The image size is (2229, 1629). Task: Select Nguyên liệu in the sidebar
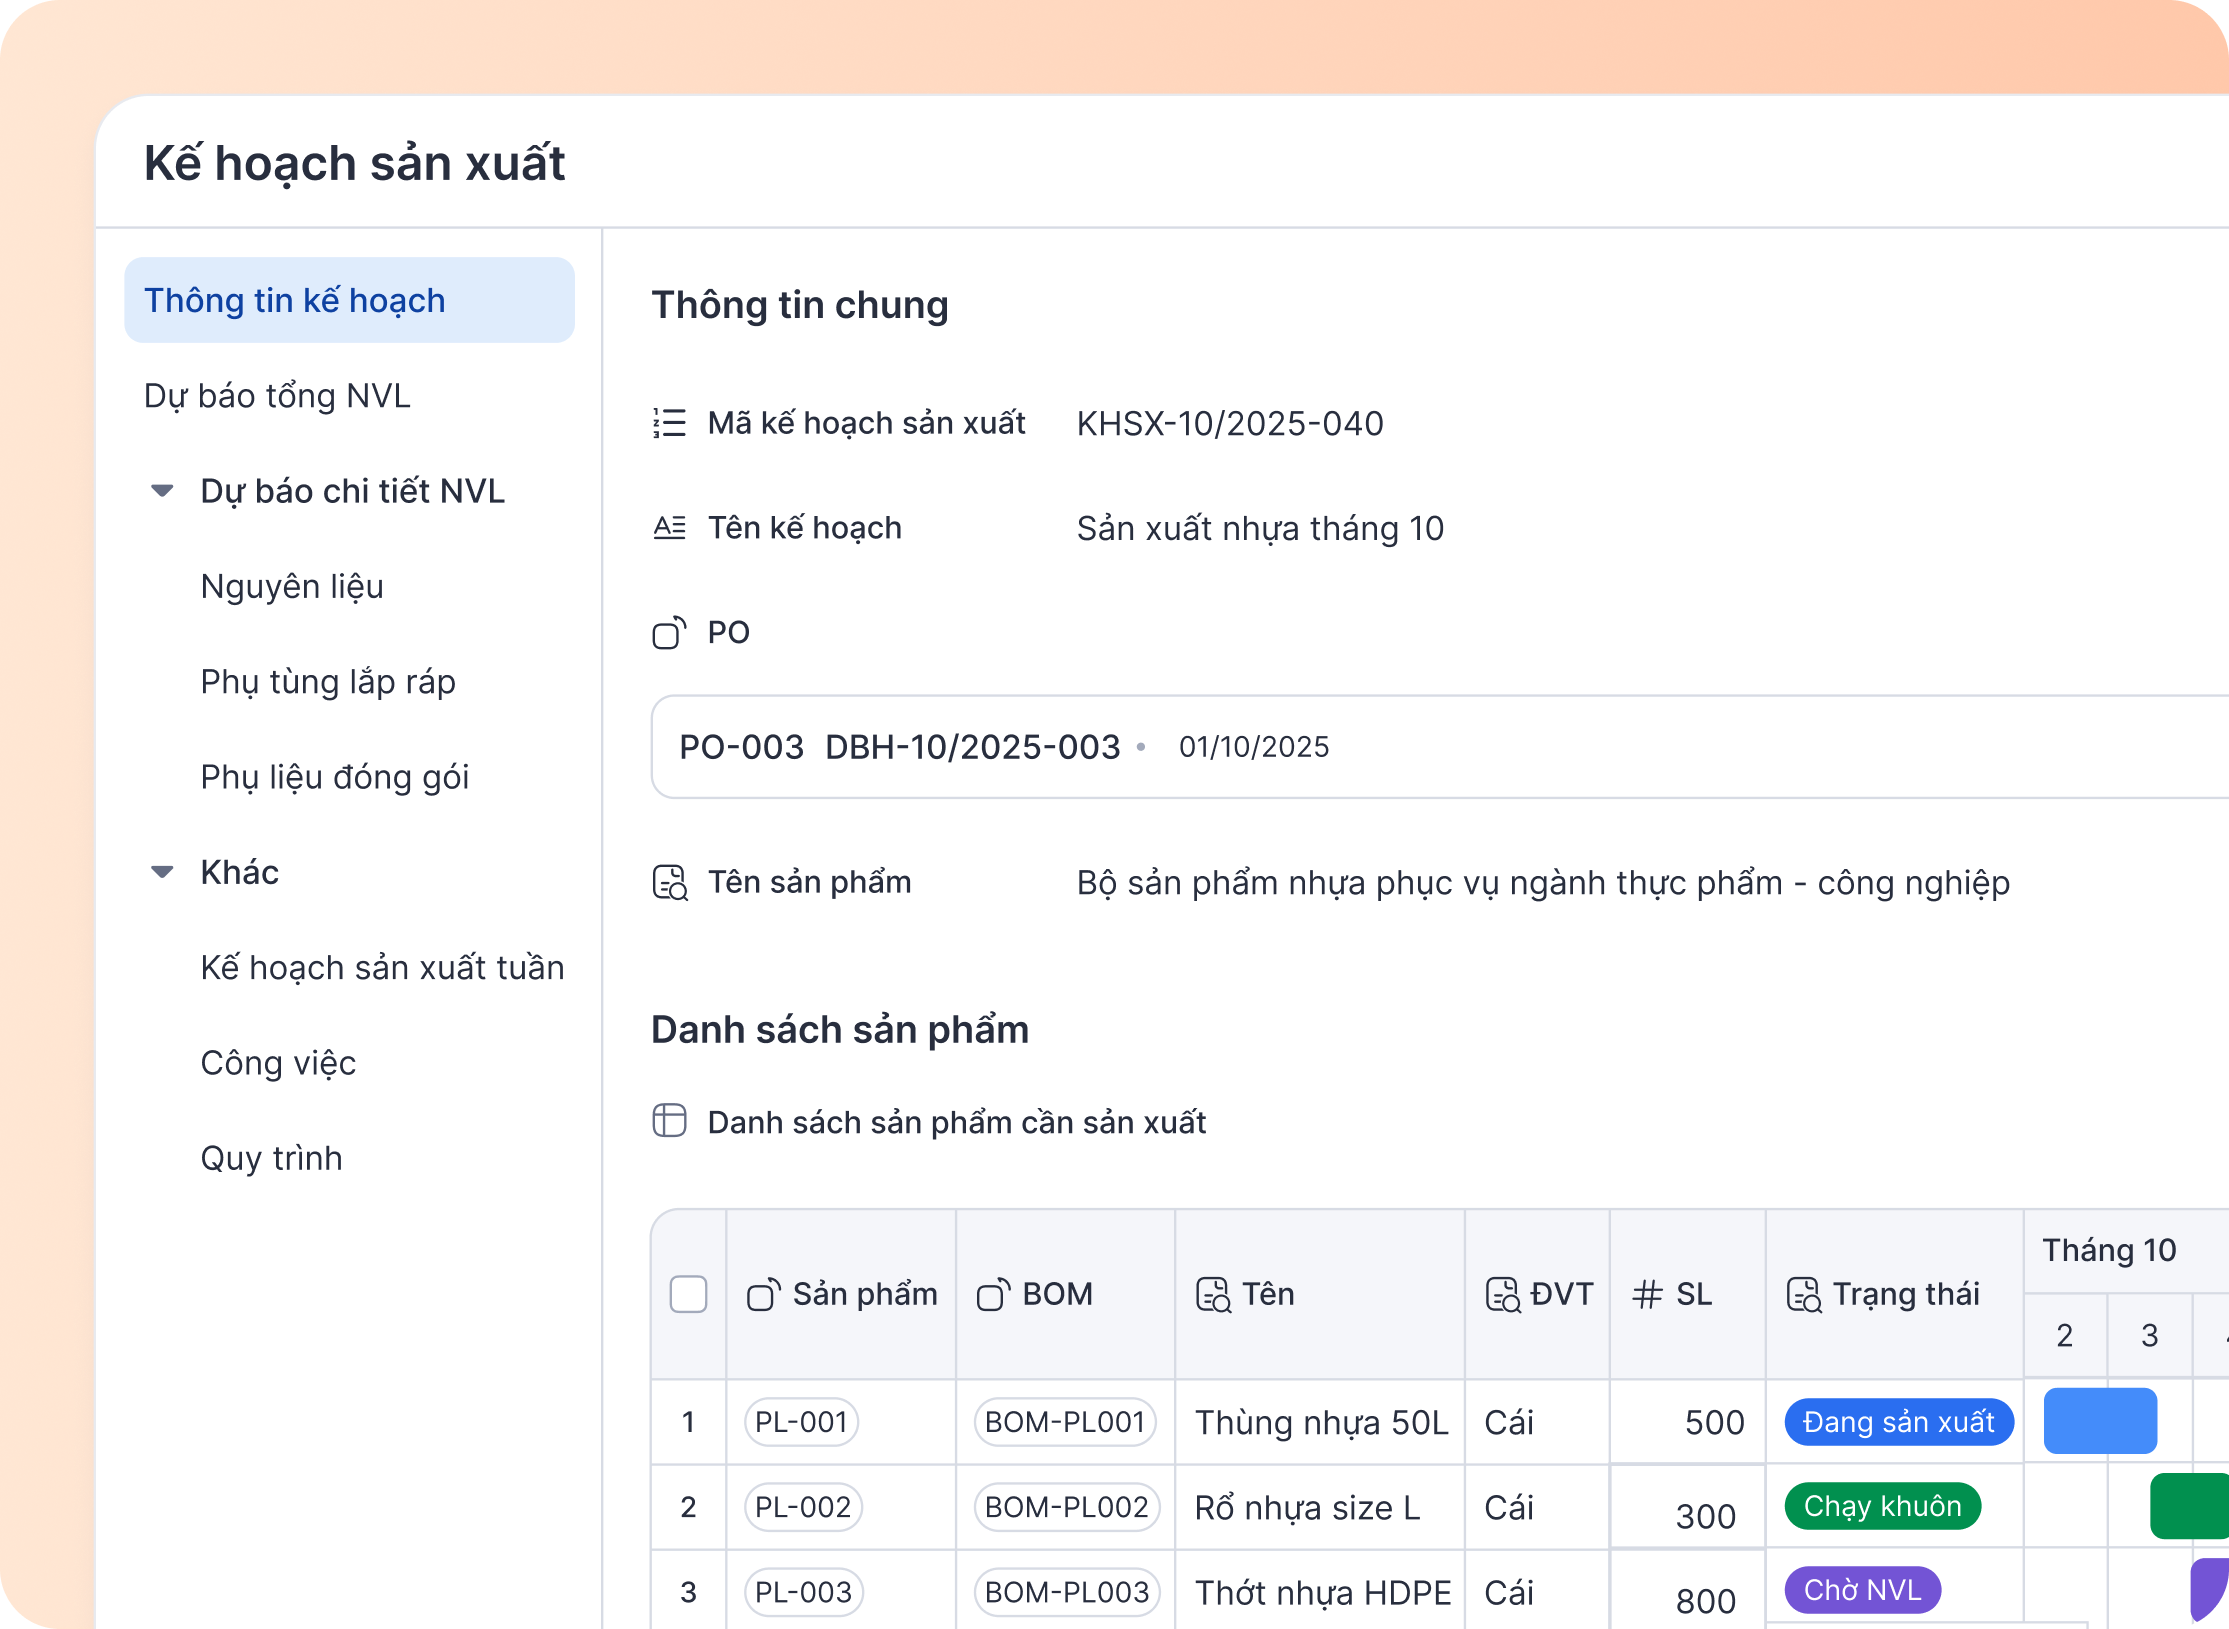(291, 587)
